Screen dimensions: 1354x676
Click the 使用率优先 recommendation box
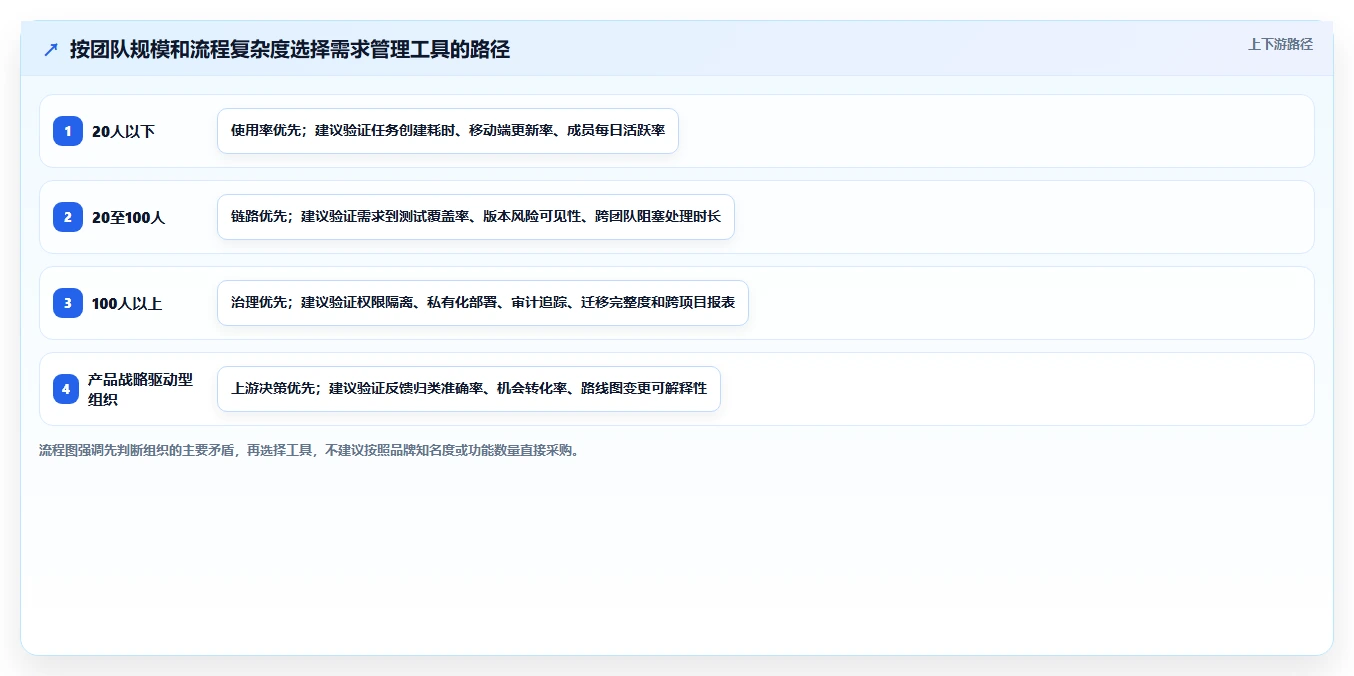click(448, 131)
